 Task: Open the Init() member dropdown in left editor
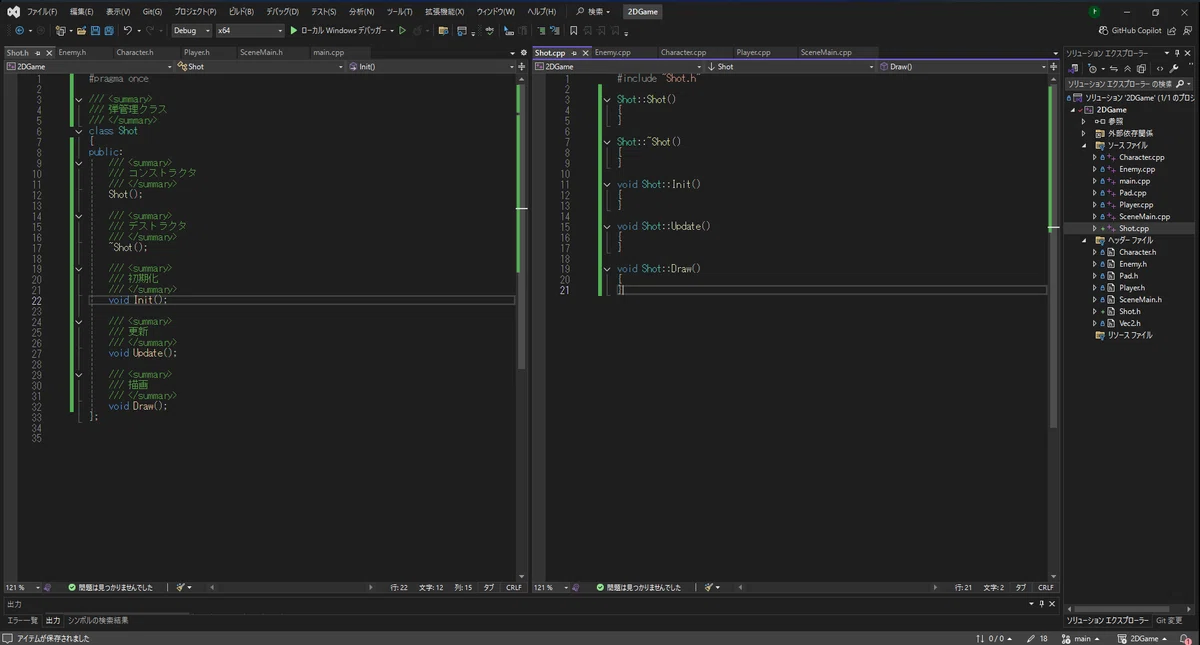pos(430,67)
